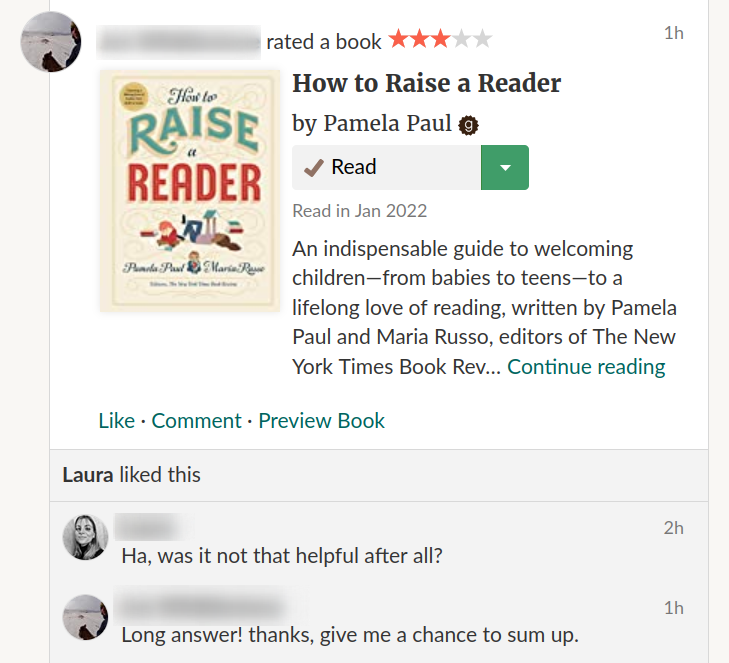
Task: Open the How to Raise a Reader cover
Action: click(x=190, y=190)
